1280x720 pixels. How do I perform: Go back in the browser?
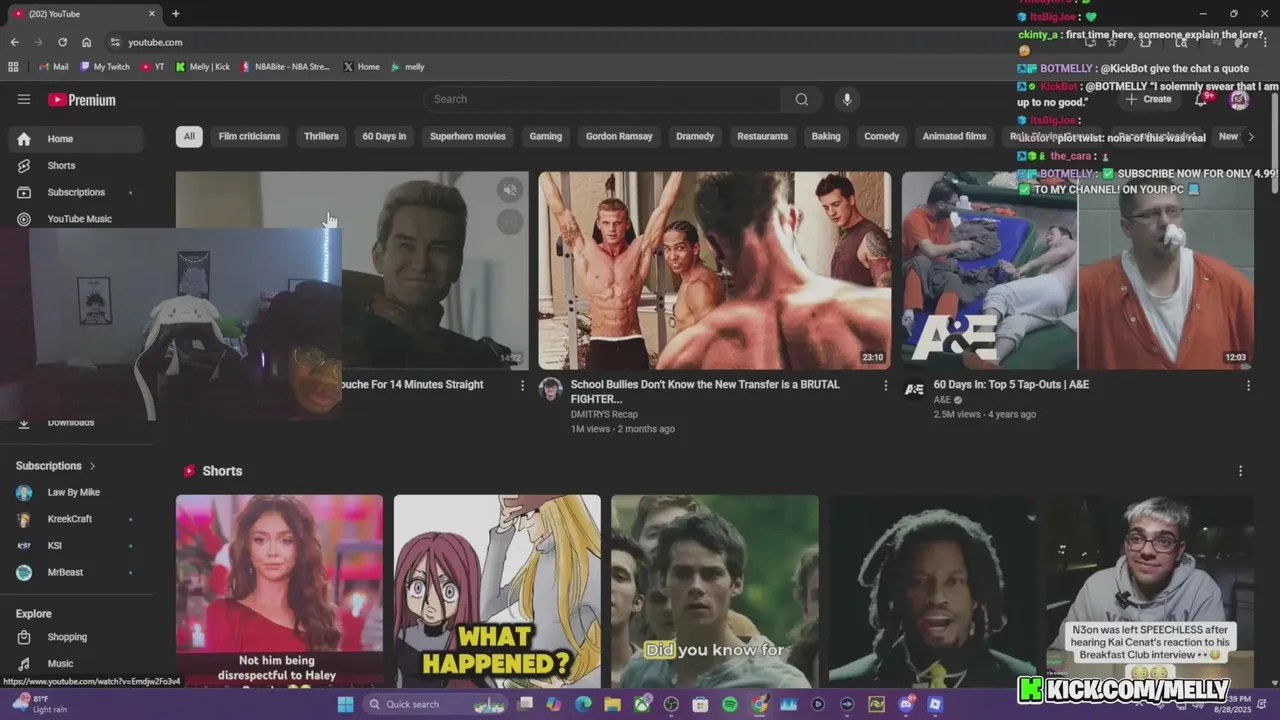(x=14, y=42)
